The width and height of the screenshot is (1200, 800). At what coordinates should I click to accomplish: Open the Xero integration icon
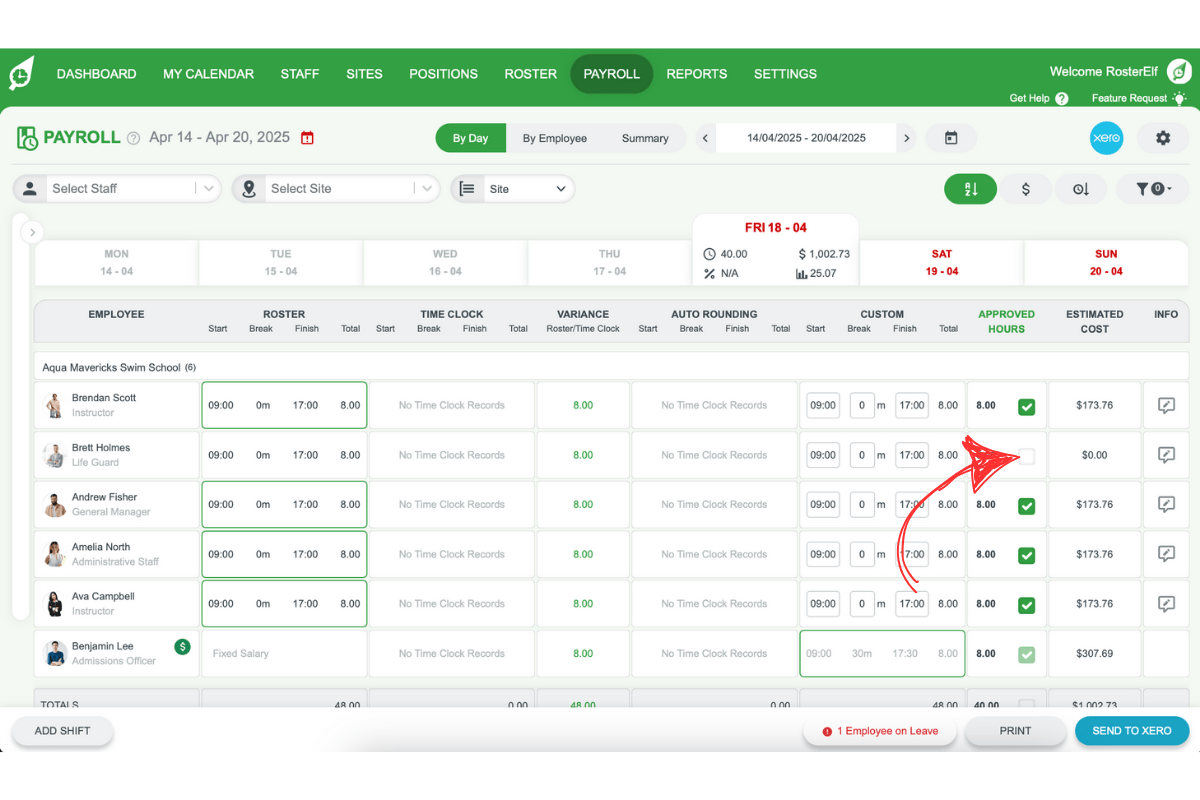1106,138
